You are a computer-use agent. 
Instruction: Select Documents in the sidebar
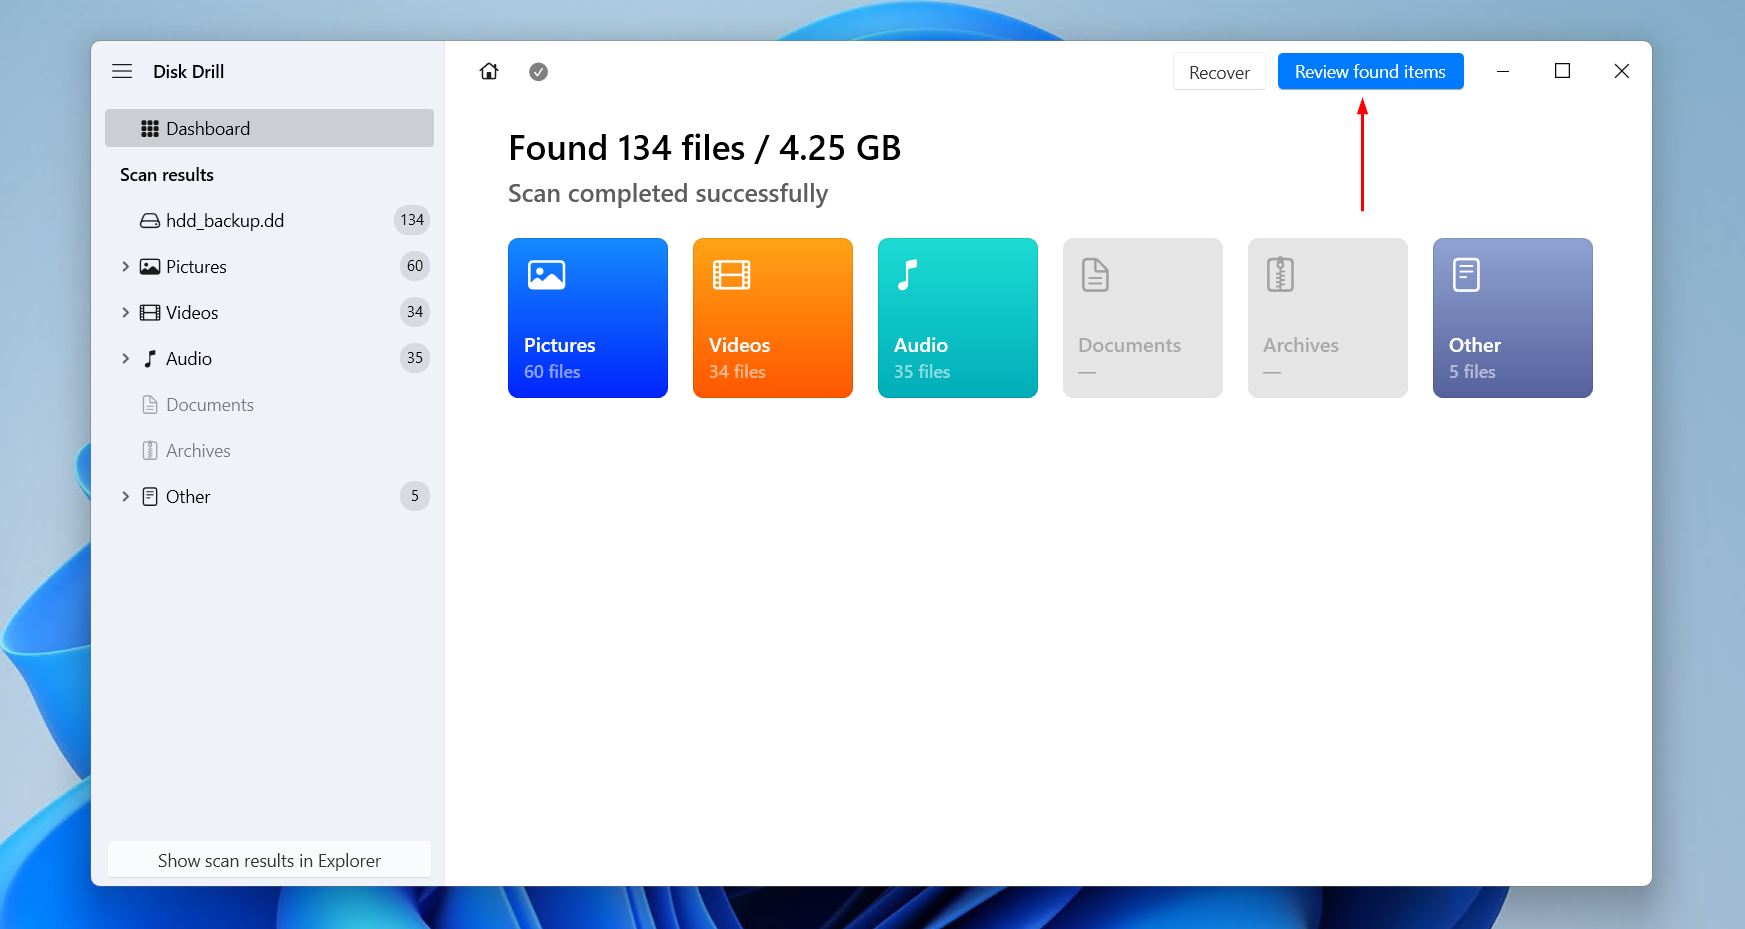[x=209, y=404]
